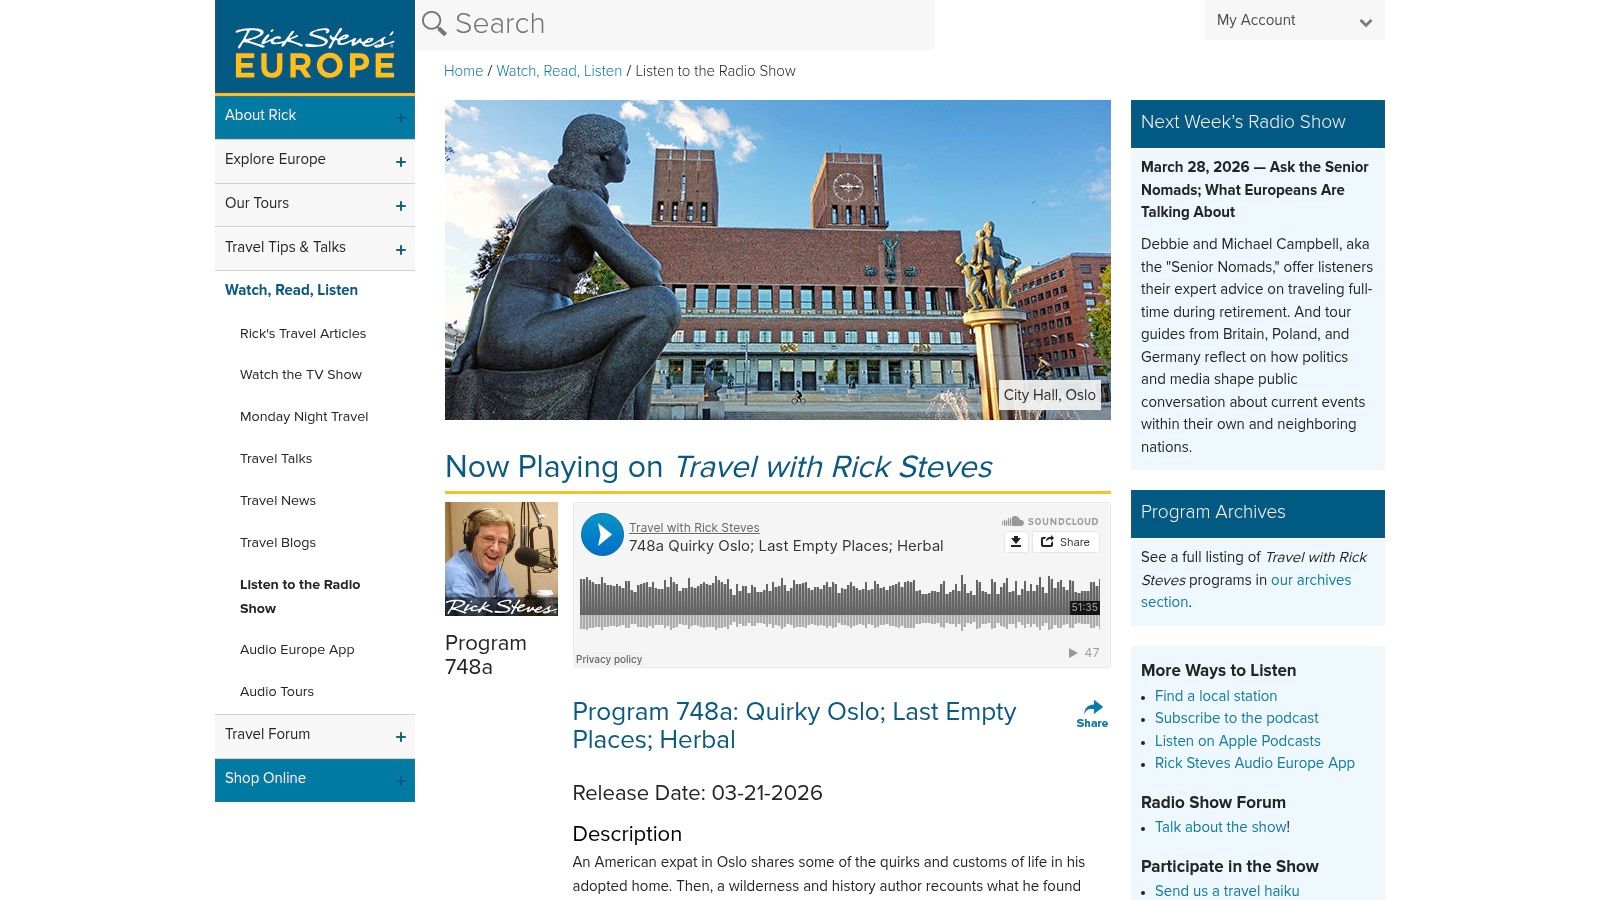1600x900 pixels.
Task: Click the 51:35 duration label
Action: (1084, 607)
